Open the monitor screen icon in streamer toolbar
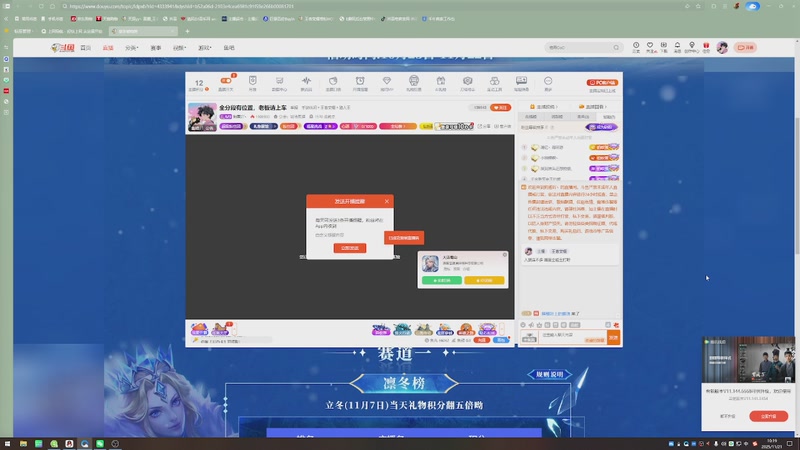 (x=521, y=81)
